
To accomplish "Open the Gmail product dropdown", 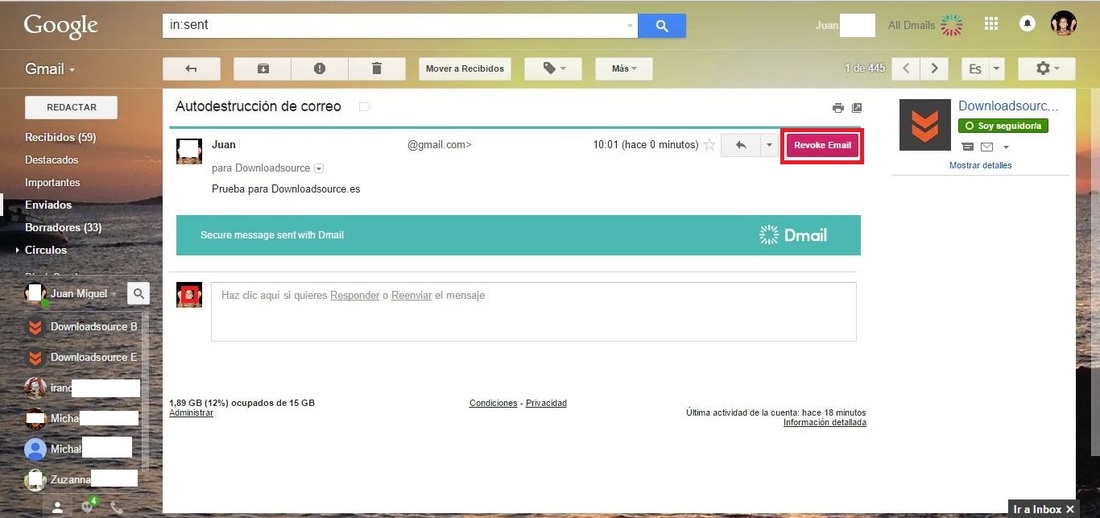I will coord(50,69).
